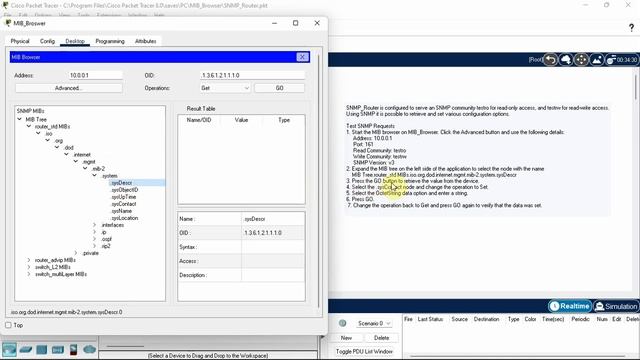
Task: Click the Realtime mode clock icon
Action: pos(554,306)
